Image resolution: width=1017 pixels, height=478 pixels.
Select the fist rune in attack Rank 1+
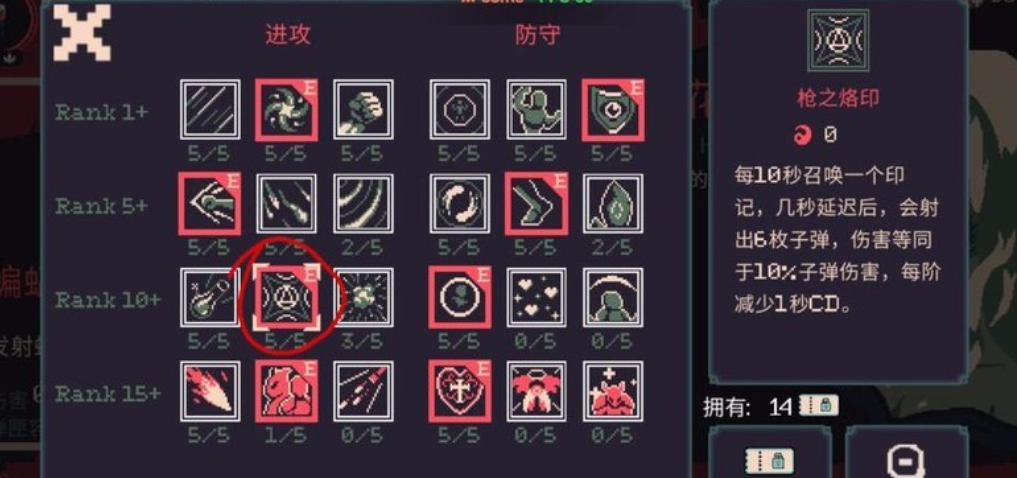pyautogui.click(x=363, y=110)
